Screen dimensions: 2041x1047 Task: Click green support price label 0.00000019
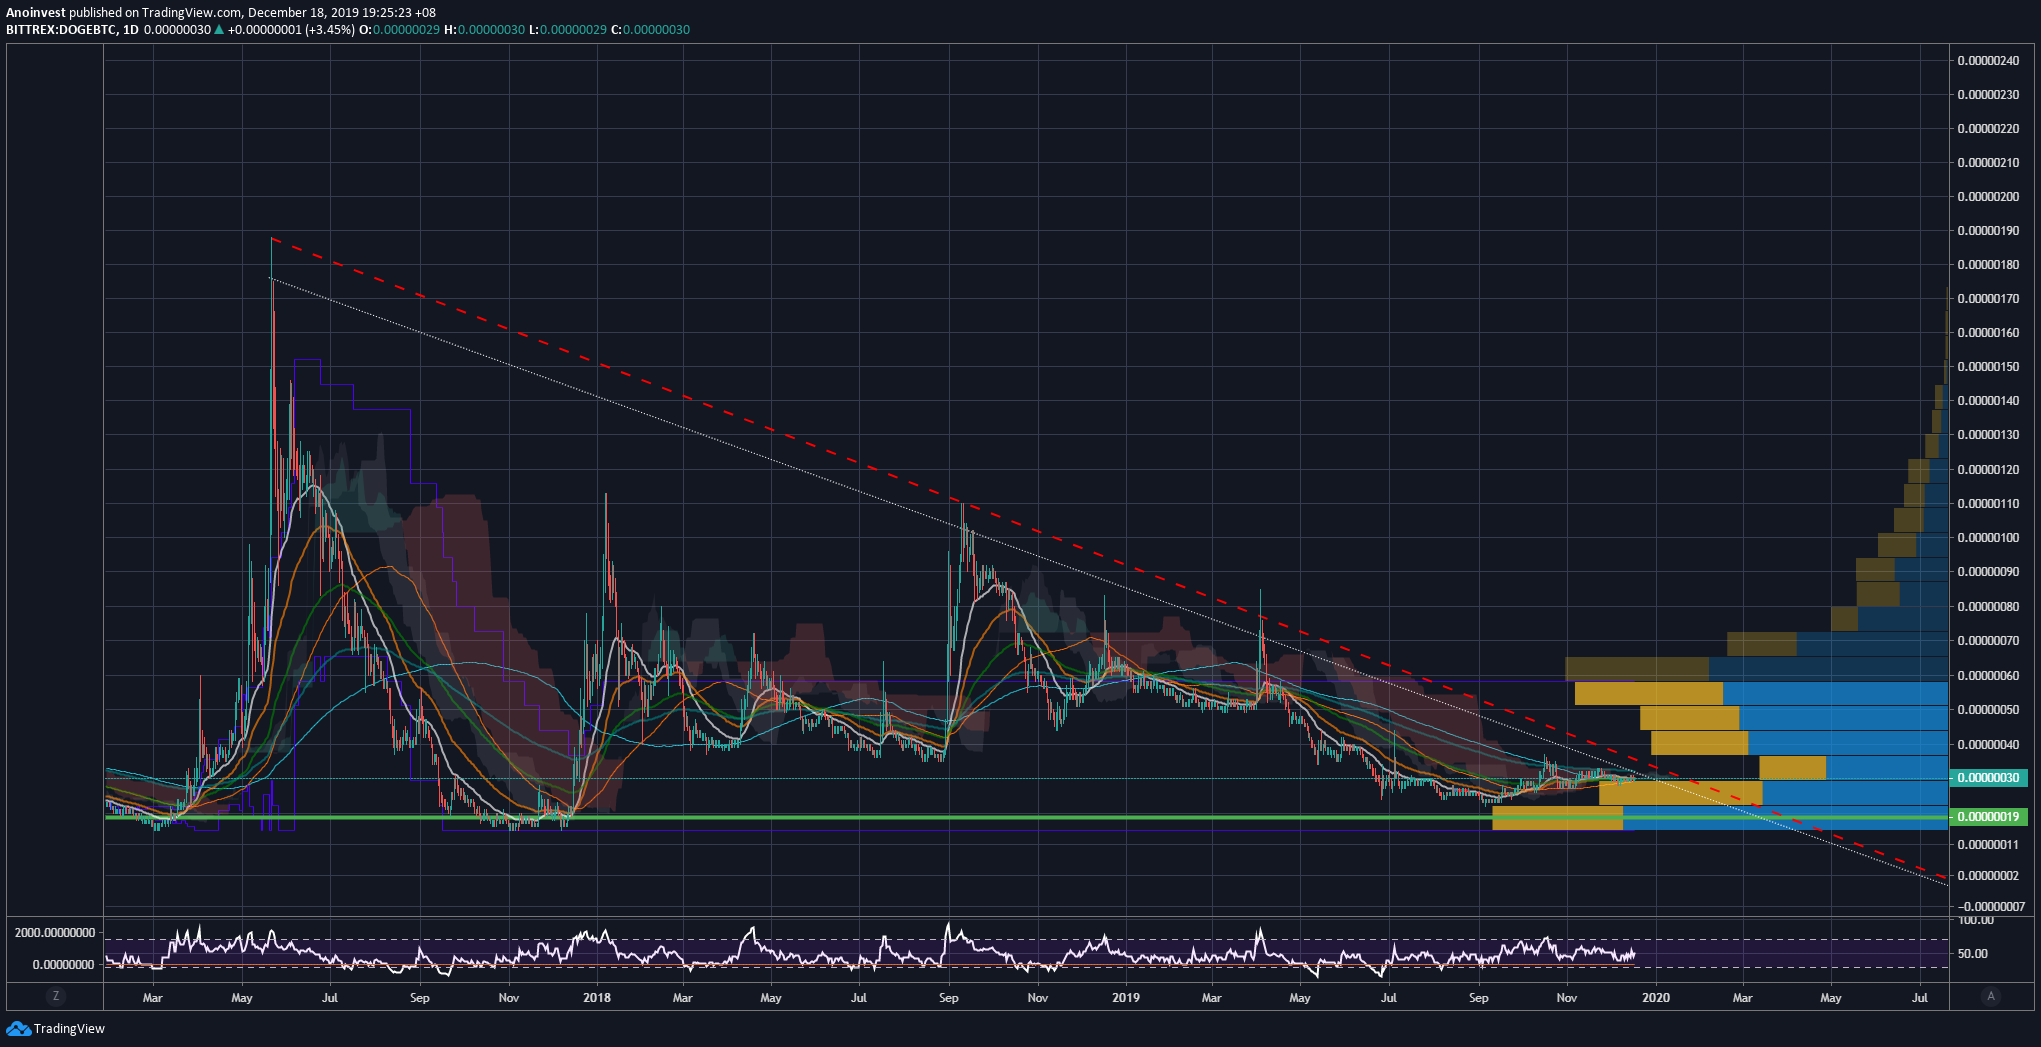[1987, 817]
